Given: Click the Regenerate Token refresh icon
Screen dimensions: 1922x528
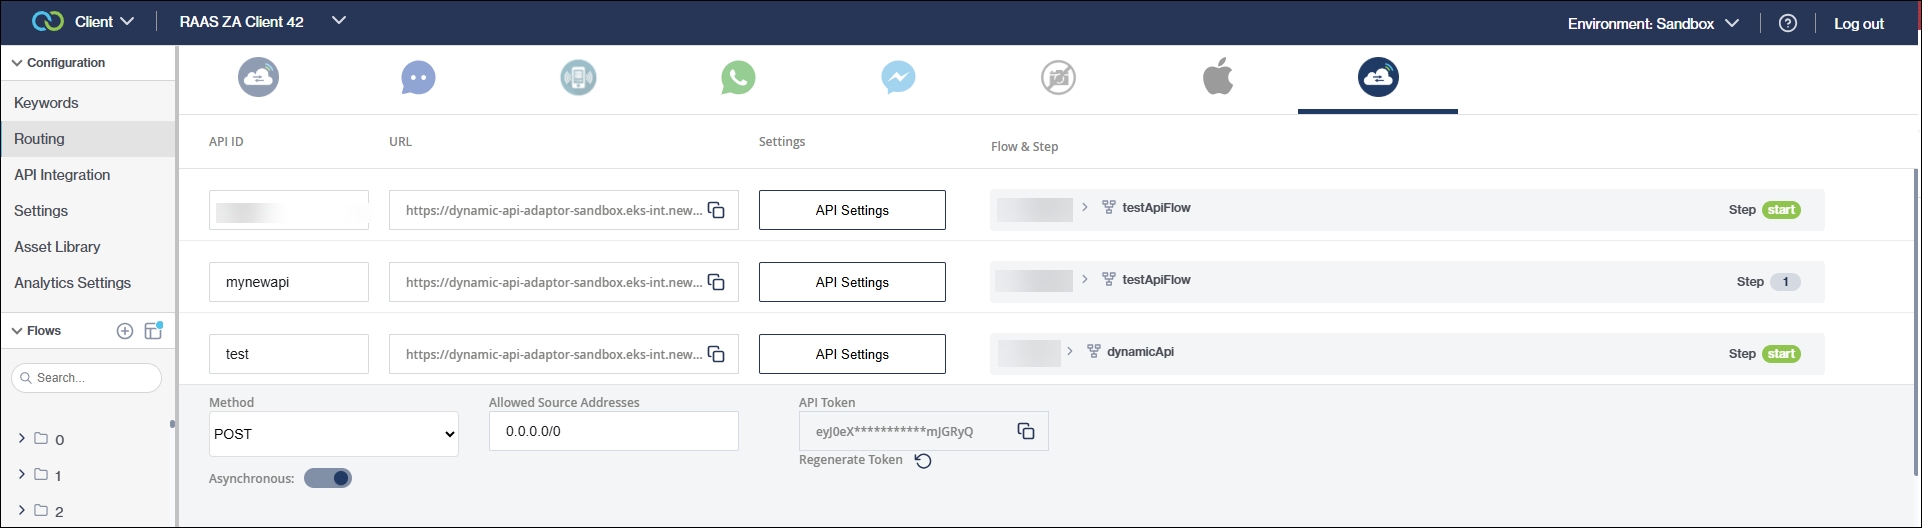Looking at the screenshot, I should [923, 461].
